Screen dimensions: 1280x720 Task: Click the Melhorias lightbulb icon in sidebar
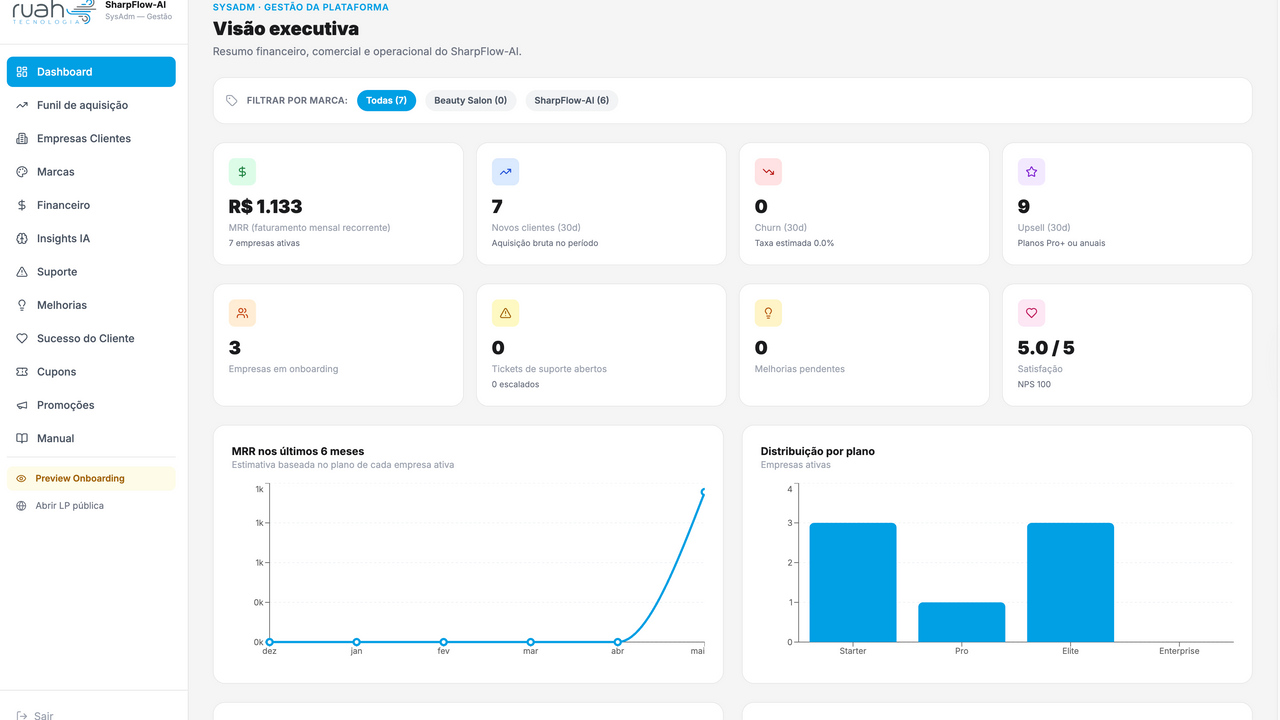tap(22, 305)
